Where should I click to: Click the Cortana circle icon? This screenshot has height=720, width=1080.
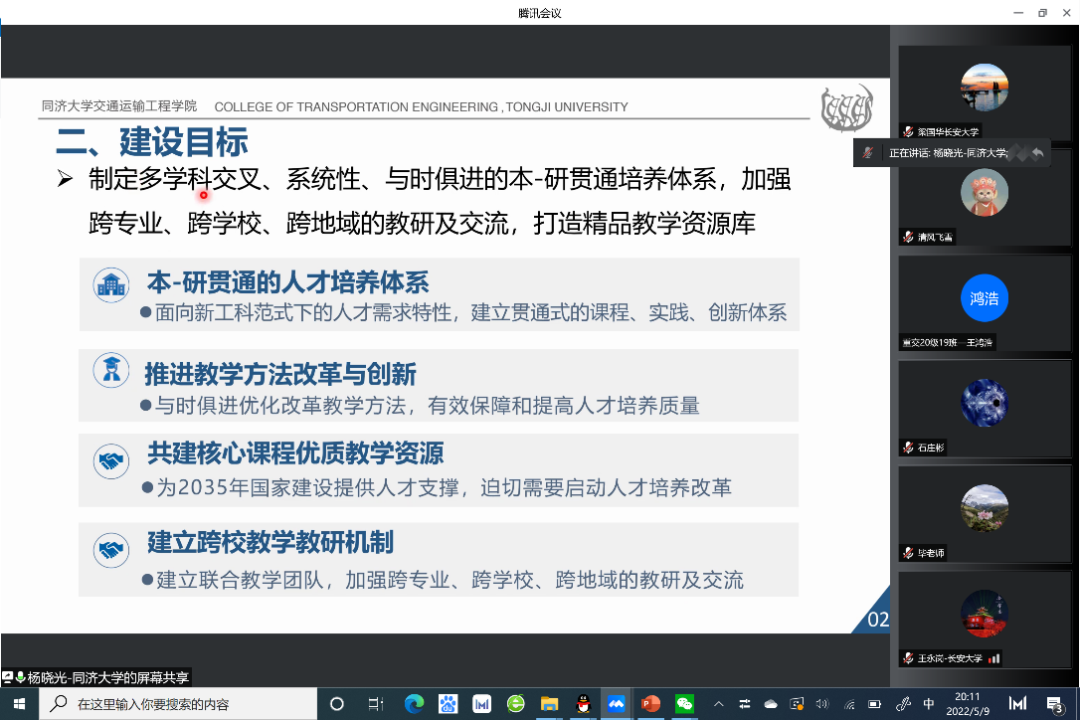click(x=337, y=704)
